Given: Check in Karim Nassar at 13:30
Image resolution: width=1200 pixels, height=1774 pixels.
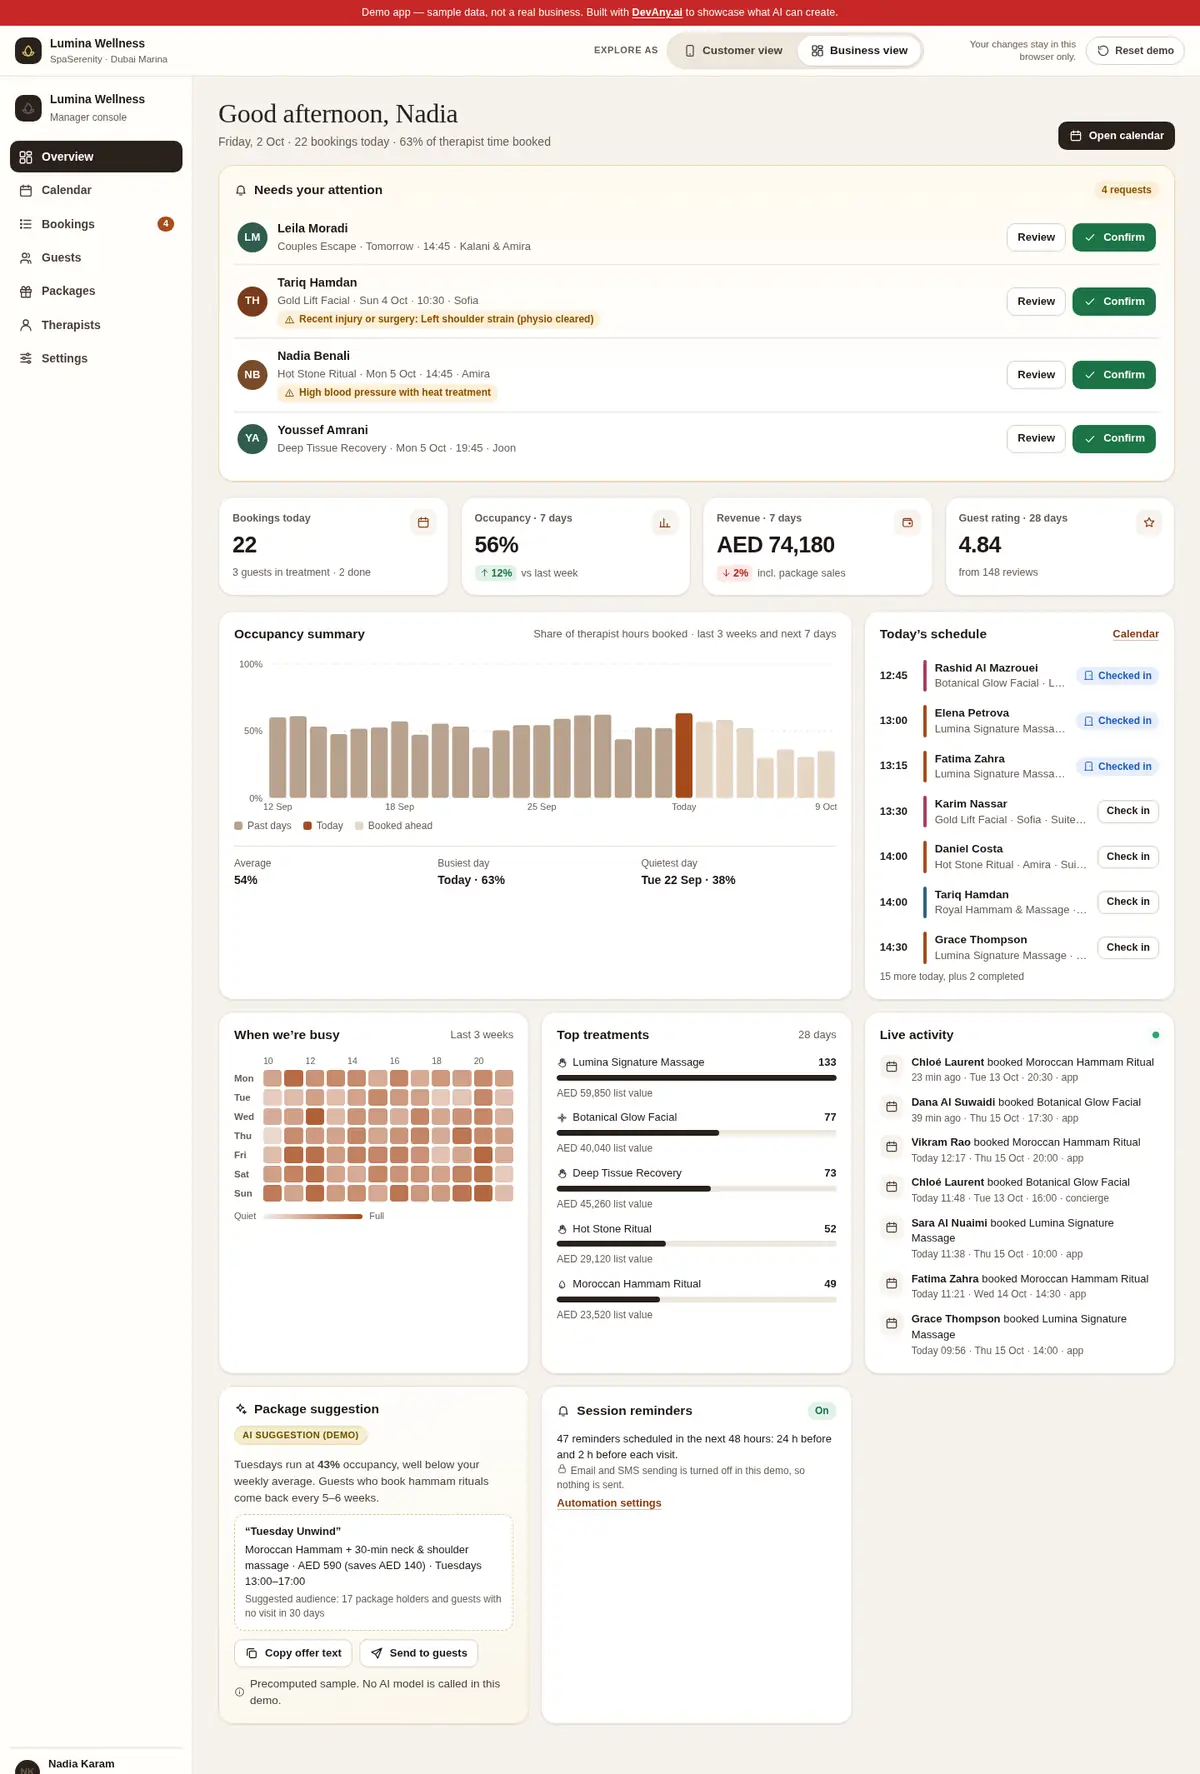Looking at the screenshot, I should click(1128, 811).
